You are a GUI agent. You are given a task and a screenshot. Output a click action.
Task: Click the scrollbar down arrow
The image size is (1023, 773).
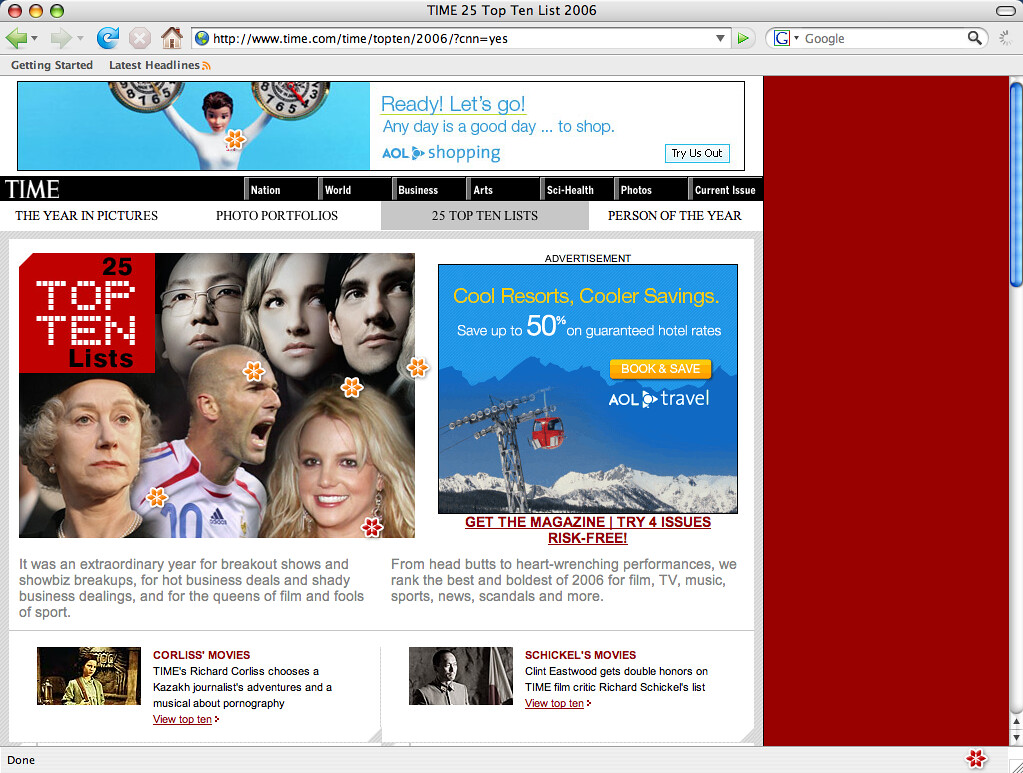click(x=1016, y=738)
